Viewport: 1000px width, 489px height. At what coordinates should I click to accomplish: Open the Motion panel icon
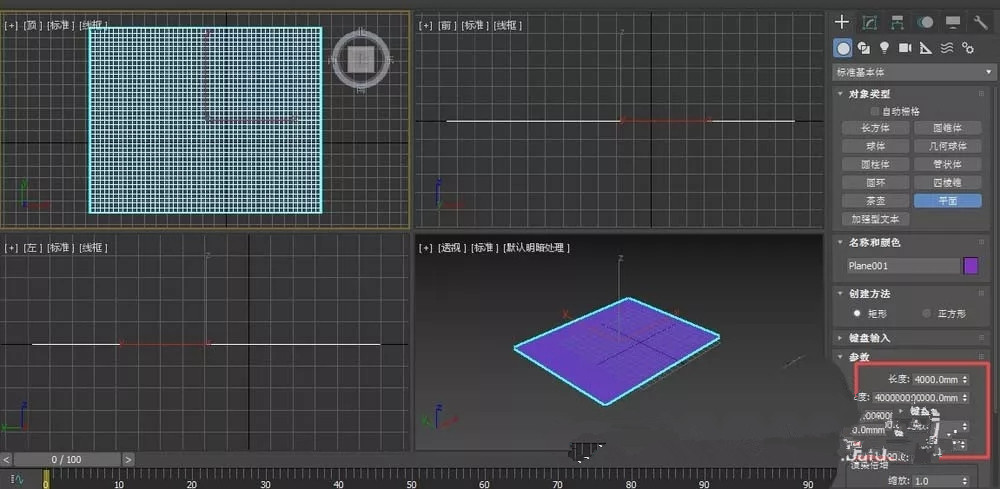[x=925, y=22]
